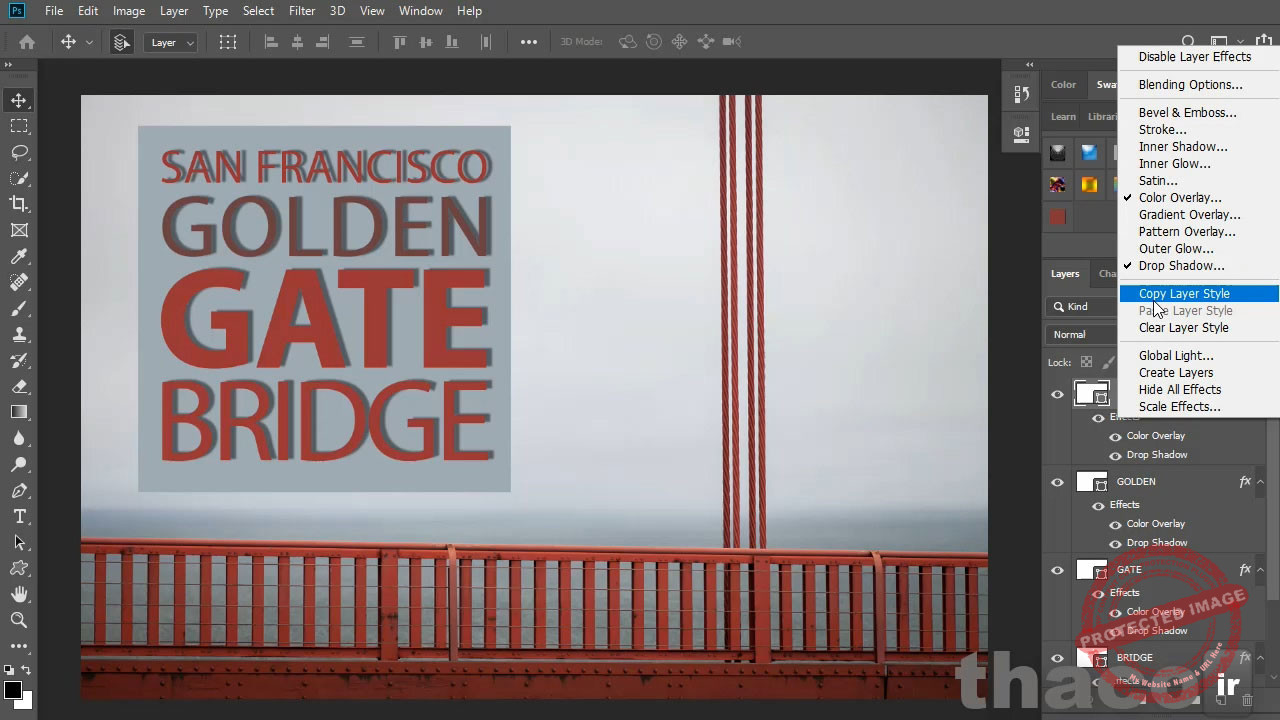Open the Auto-Select Layer dropdown
This screenshot has height=720, width=1280.
click(x=172, y=43)
